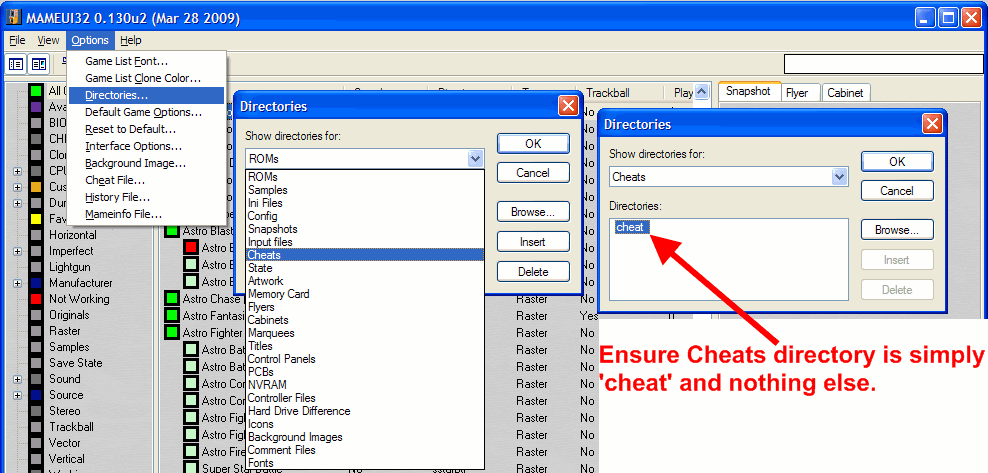Viewport: 988px width, 473px height.
Task: Open the Cheats directory type dropdown
Action: pyautogui.click(x=839, y=177)
